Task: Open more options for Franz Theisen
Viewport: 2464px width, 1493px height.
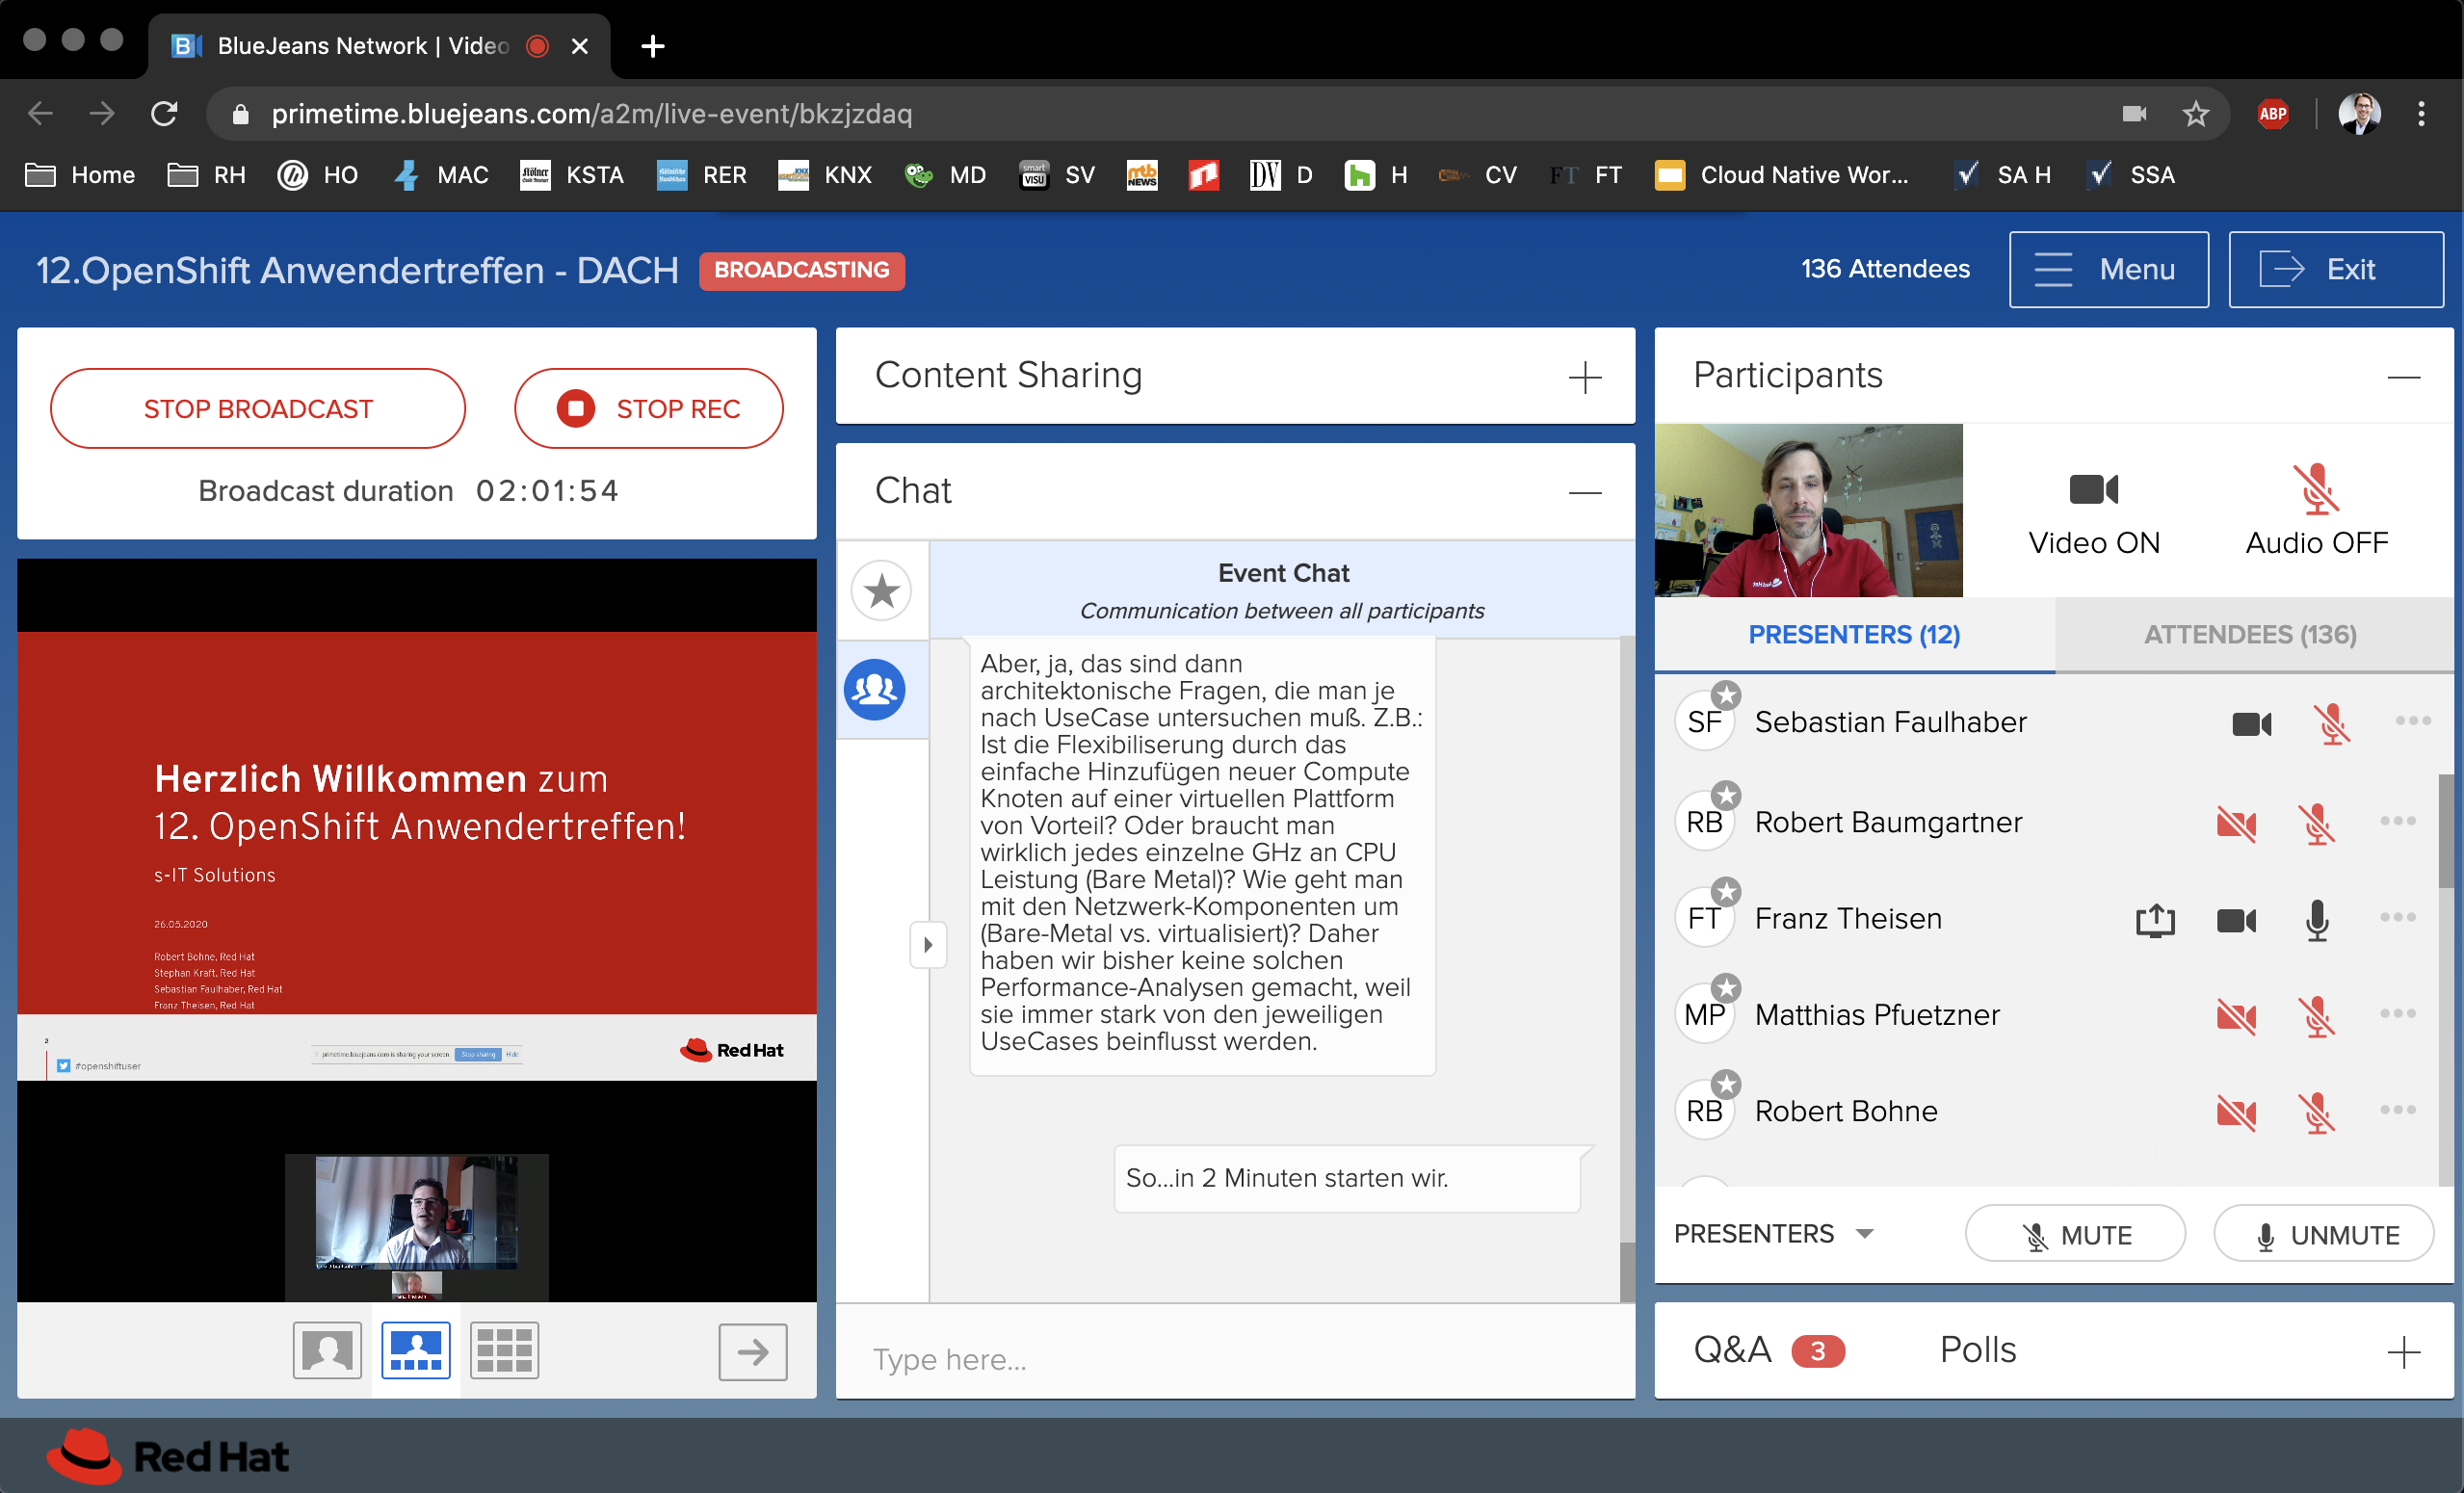Action: 2397,917
